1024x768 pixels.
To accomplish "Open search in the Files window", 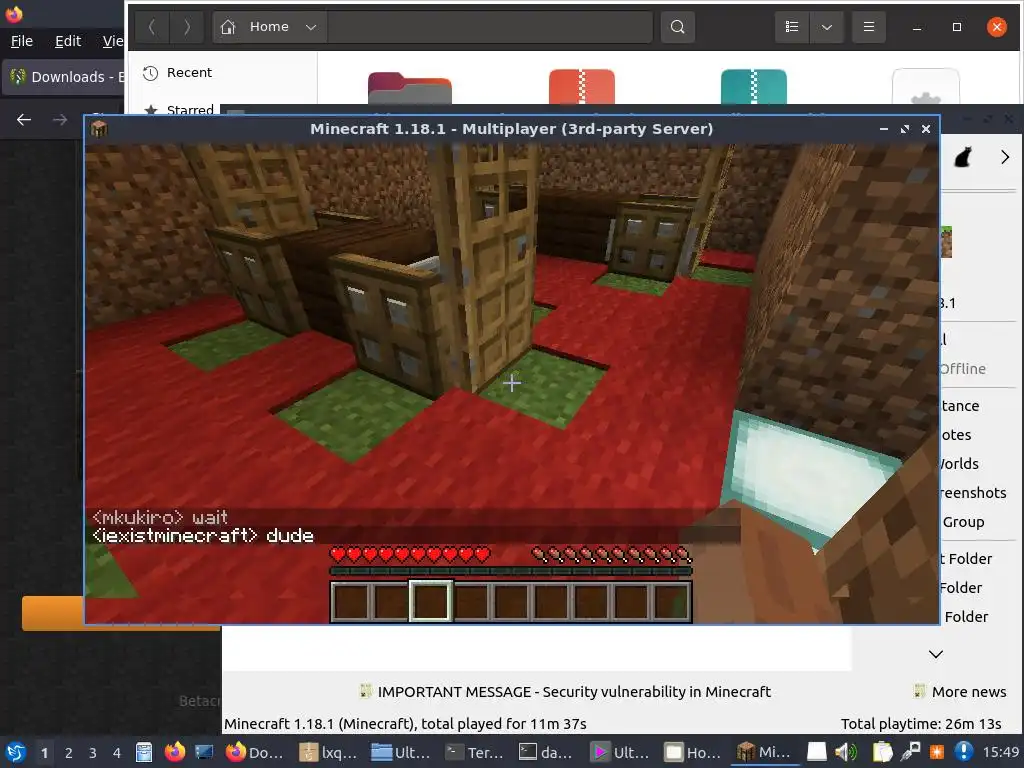I will click(x=677, y=27).
